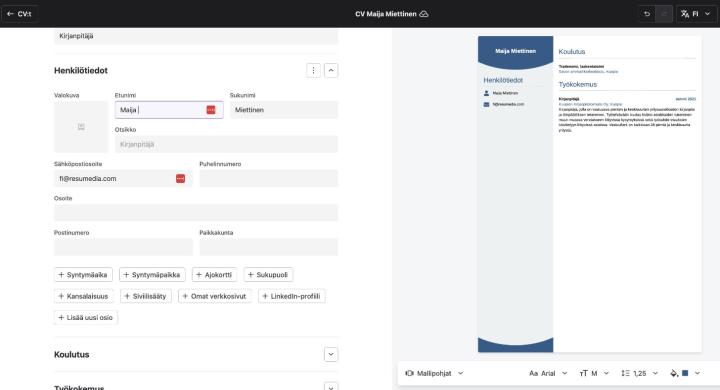Click the CV preview page
720x390 pixels.
click(x=590, y=194)
